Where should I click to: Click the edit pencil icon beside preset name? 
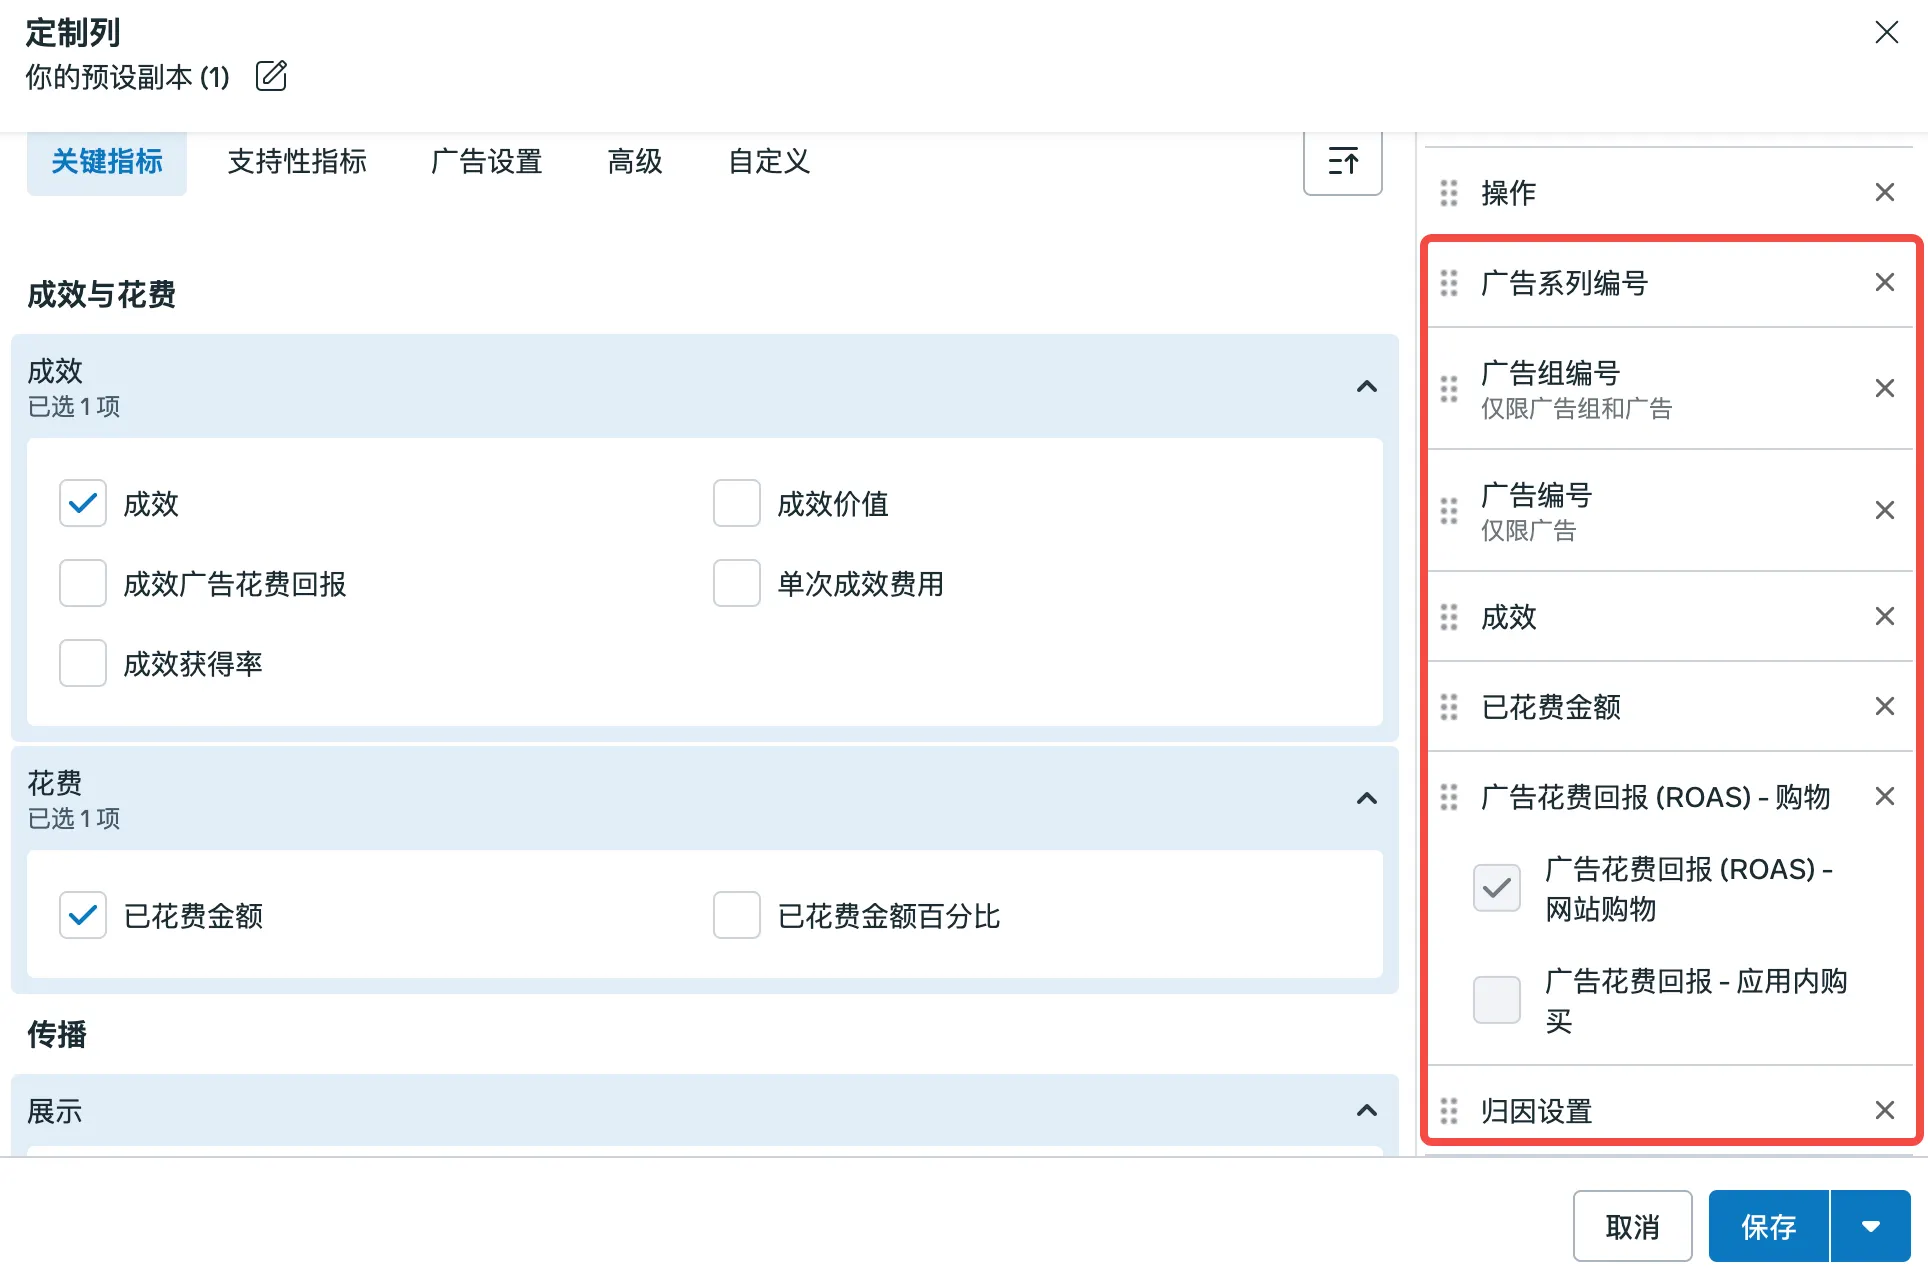271,76
